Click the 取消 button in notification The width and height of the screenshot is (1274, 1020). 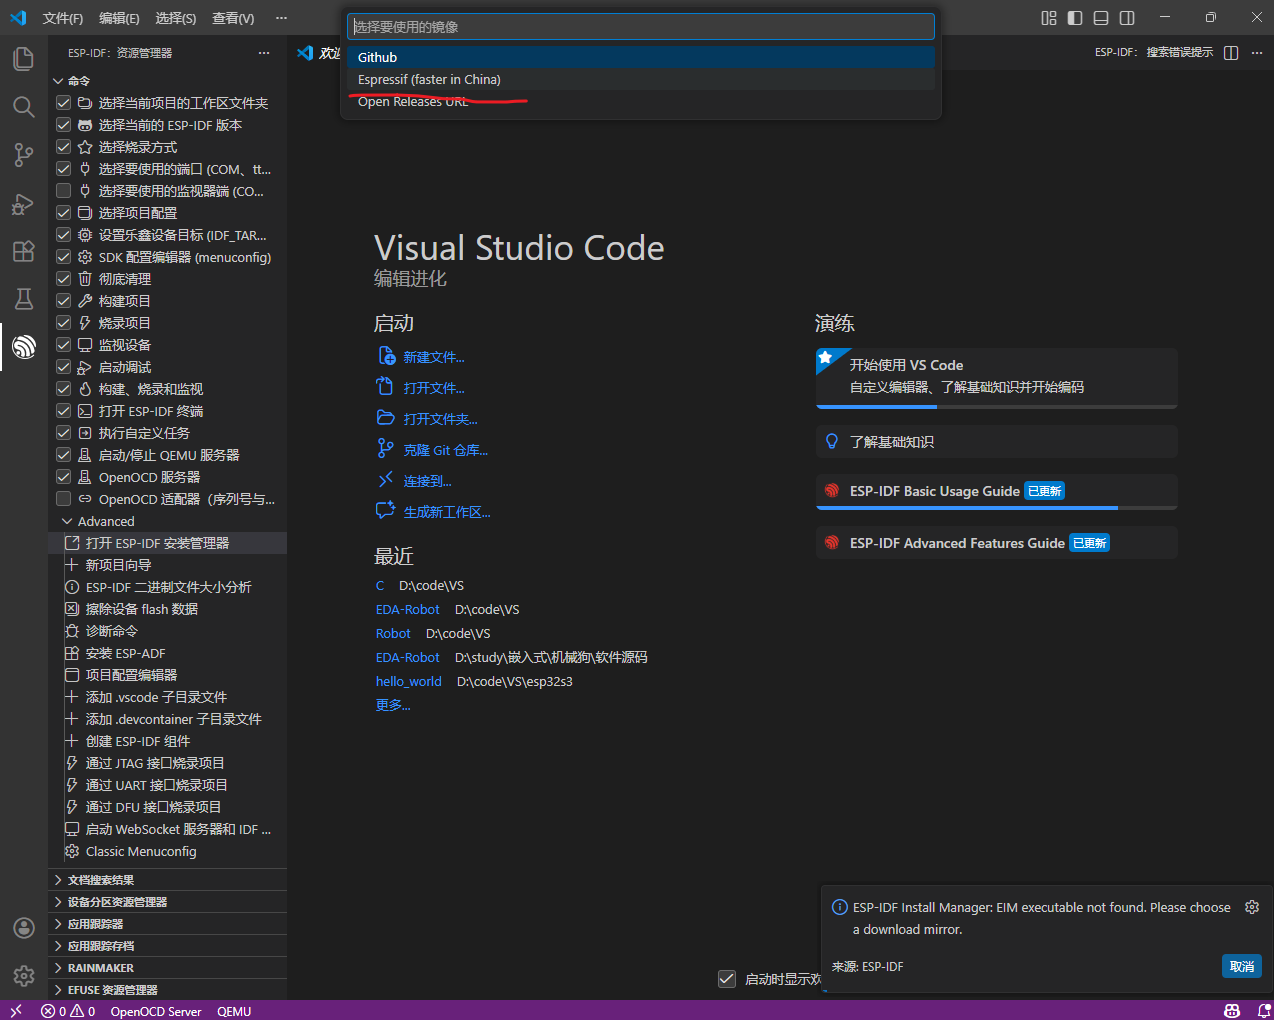click(1242, 966)
